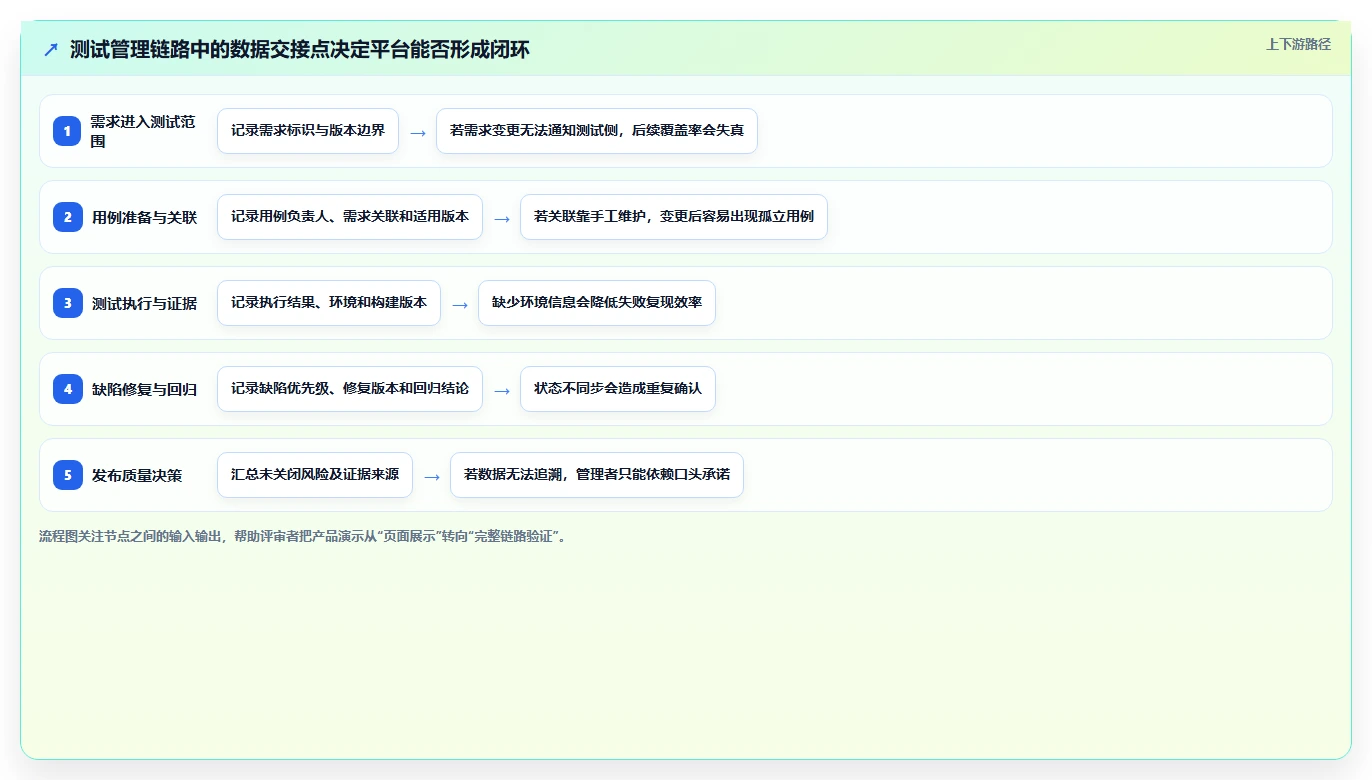This screenshot has width=1372, height=780.
Task: Click the 记录缺陷优先级、修复版本和回归结论 box
Action: pos(350,389)
